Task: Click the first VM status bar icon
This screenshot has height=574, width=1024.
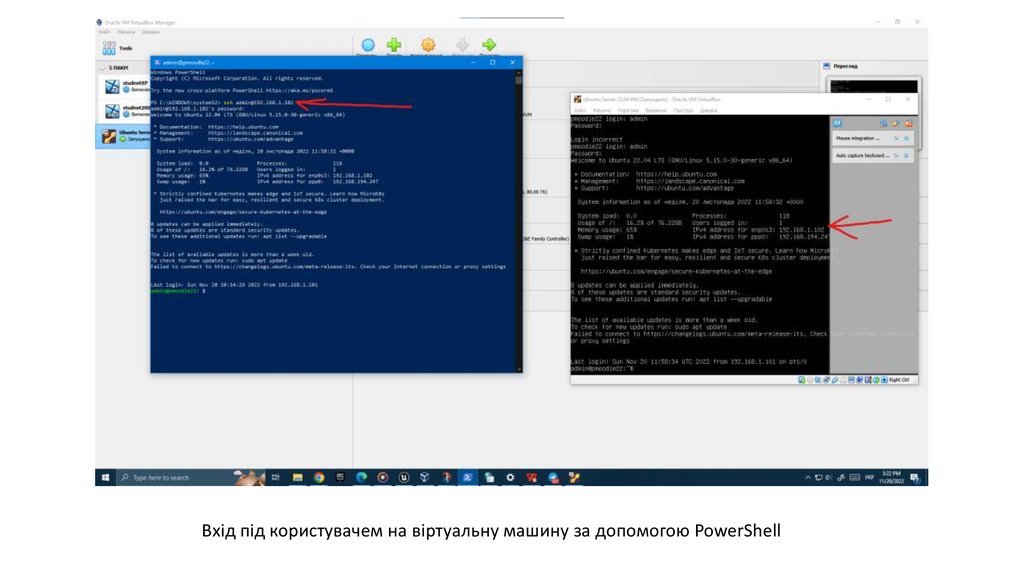Action: [801, 379]
